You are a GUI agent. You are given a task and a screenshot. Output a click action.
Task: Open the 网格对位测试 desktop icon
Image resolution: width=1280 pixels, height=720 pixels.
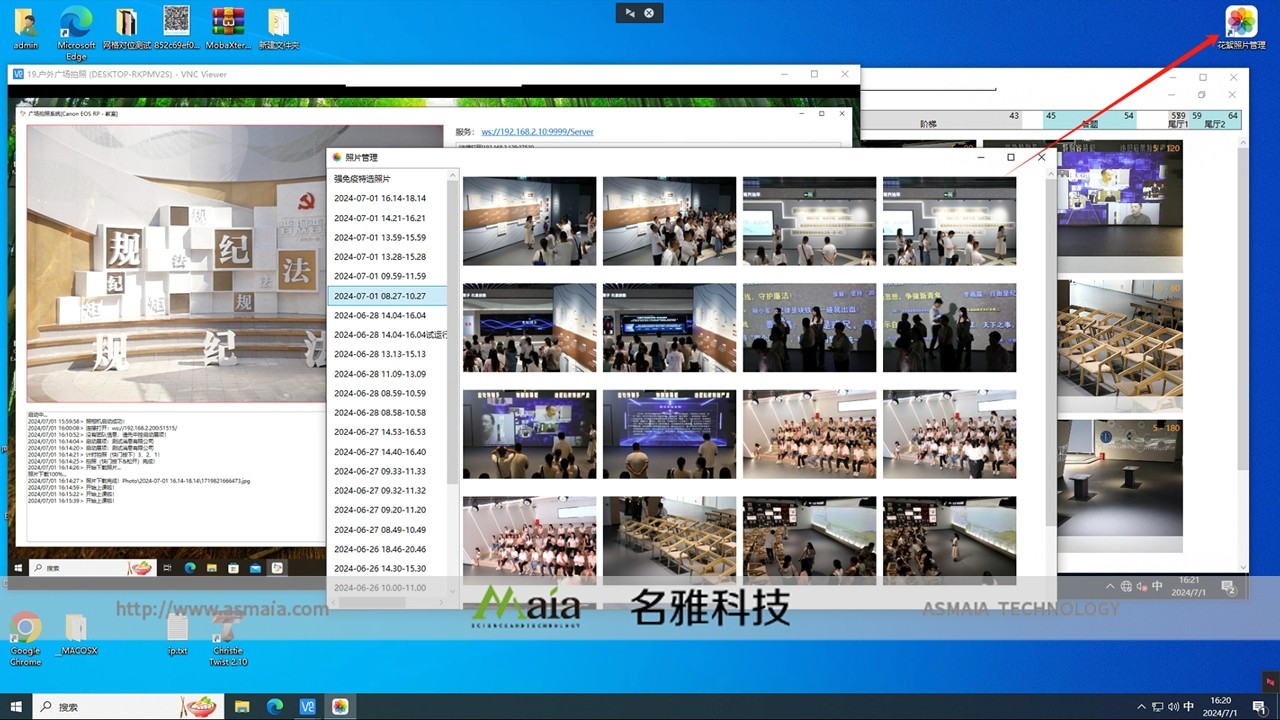pos(127,28)
